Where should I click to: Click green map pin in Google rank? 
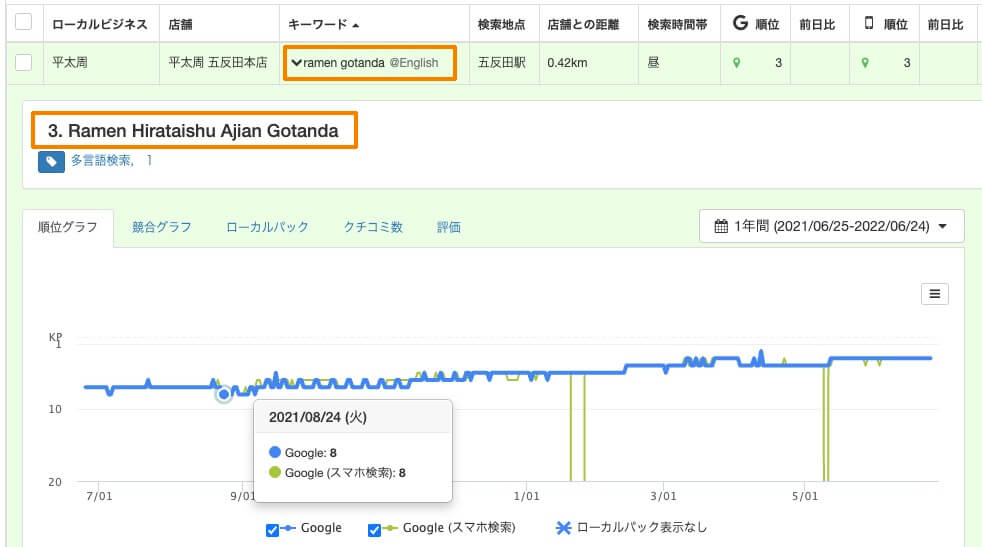[x=736, y=63]
